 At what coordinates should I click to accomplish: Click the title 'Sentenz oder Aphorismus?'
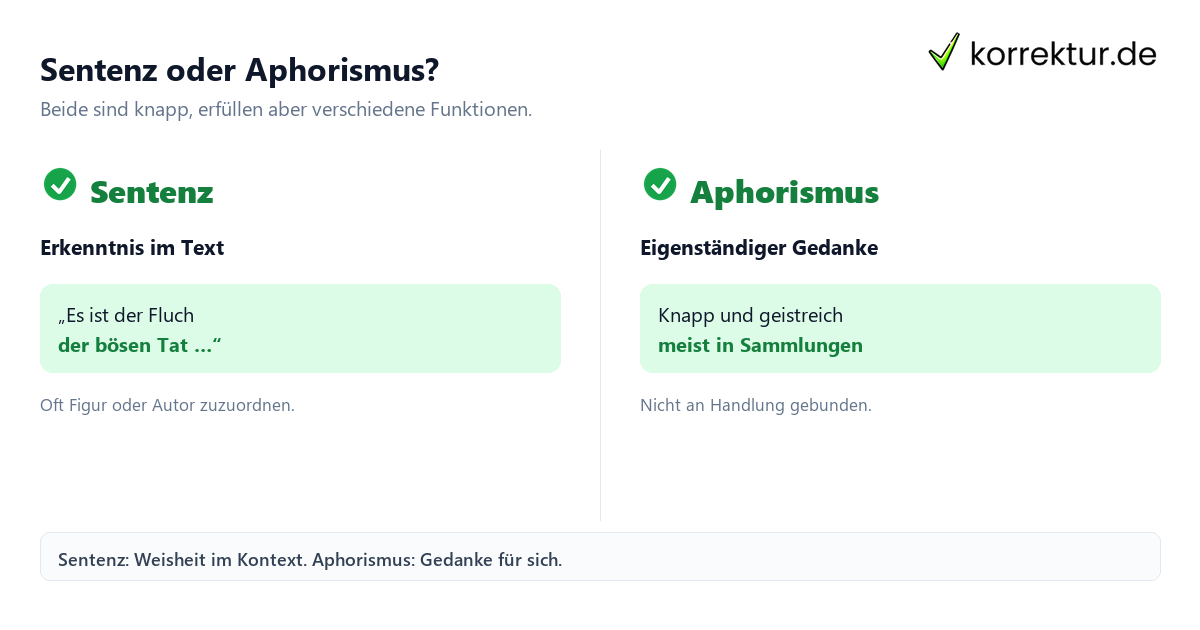point(239,71)
